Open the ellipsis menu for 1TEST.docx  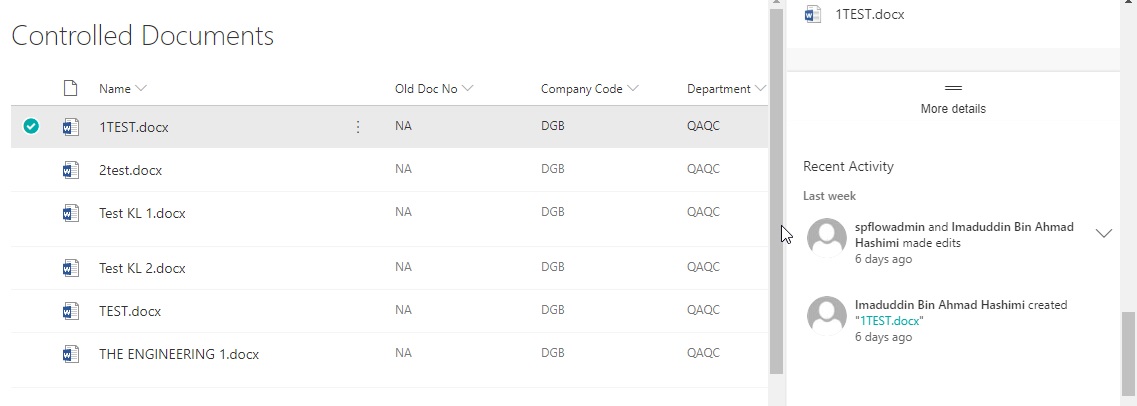tap(357, 127)
